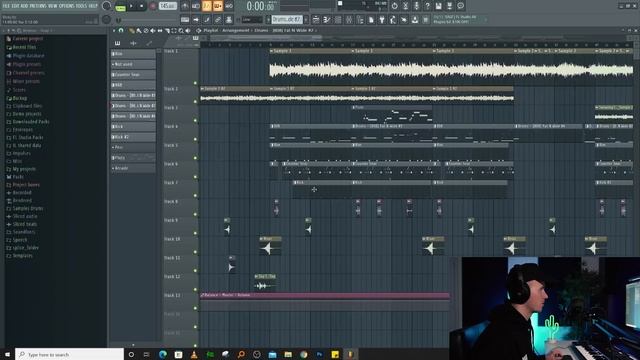Click the chain link icon in the second toolbar row
The width and height of the screenshot is (640, 360).
(218, 20)
